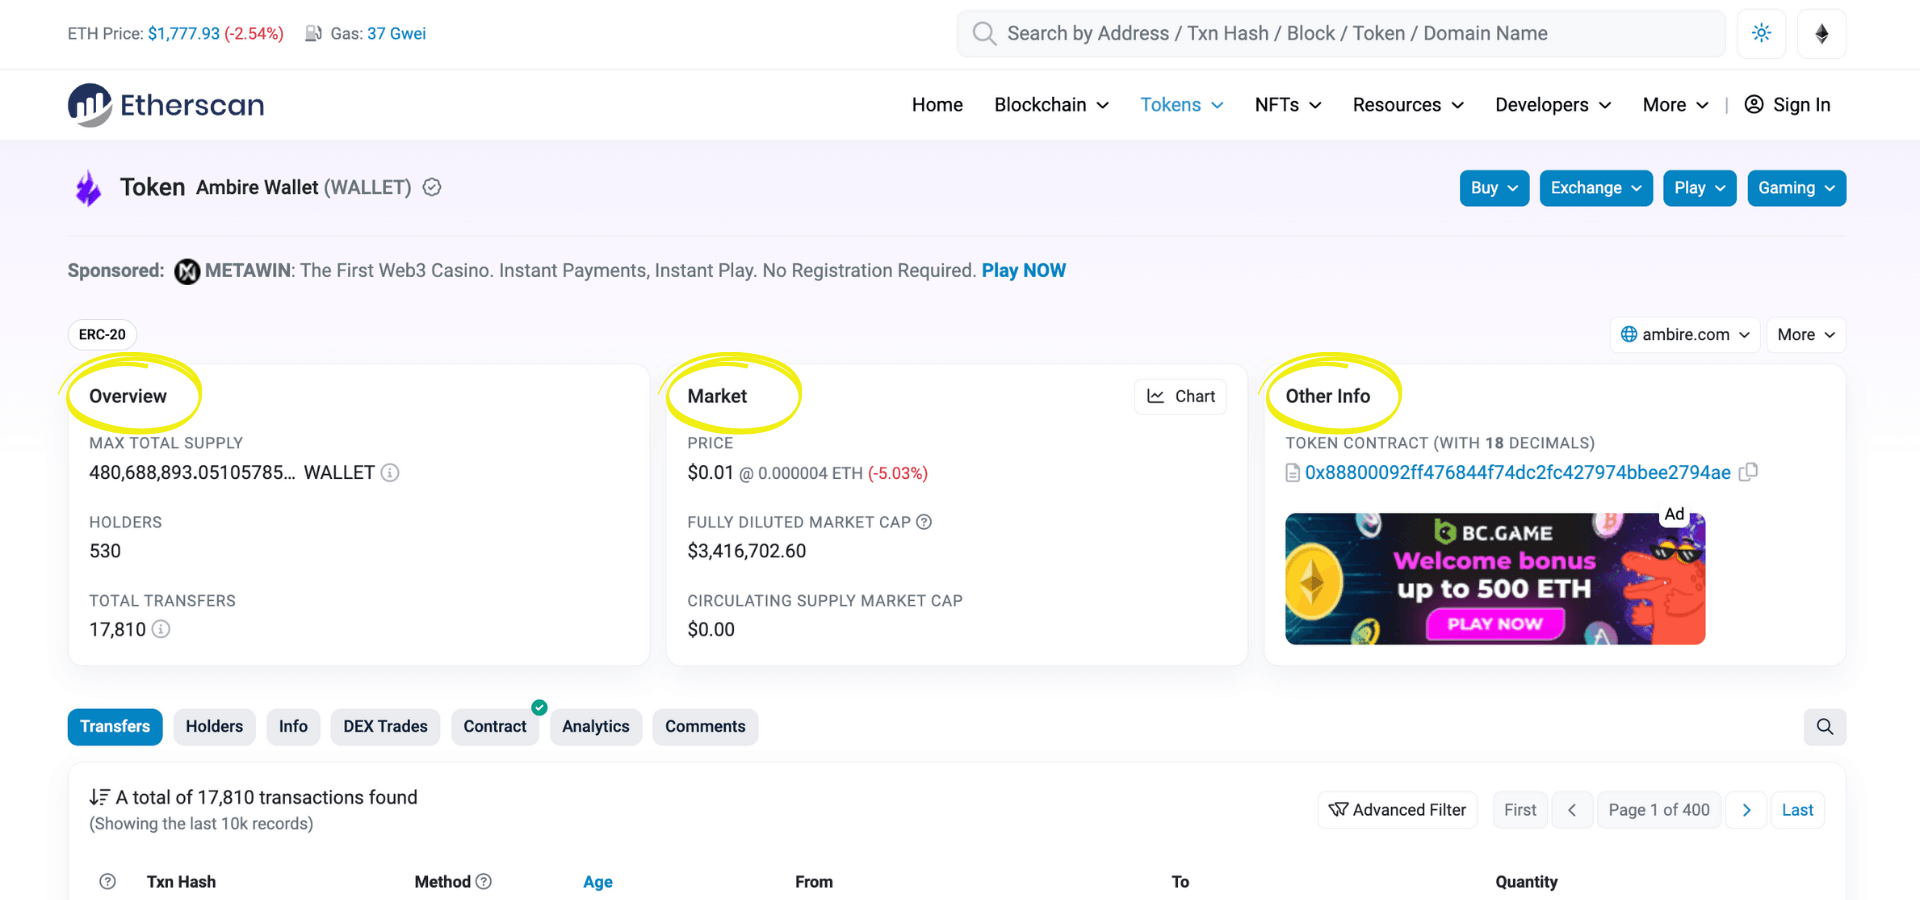Expand the Tokens navigation dropdown
Image resolution: width=1920 pixels, height=900 pixels.
(x=1181, y=104)
